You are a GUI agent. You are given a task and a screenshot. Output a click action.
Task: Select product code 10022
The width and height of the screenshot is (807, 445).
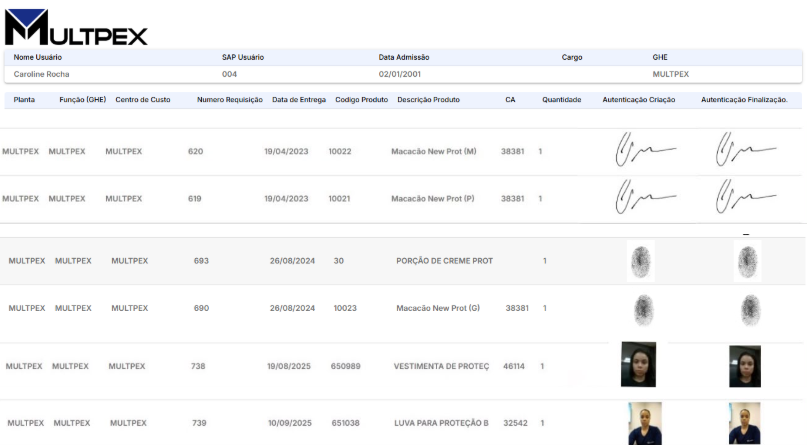pos(340,151)
